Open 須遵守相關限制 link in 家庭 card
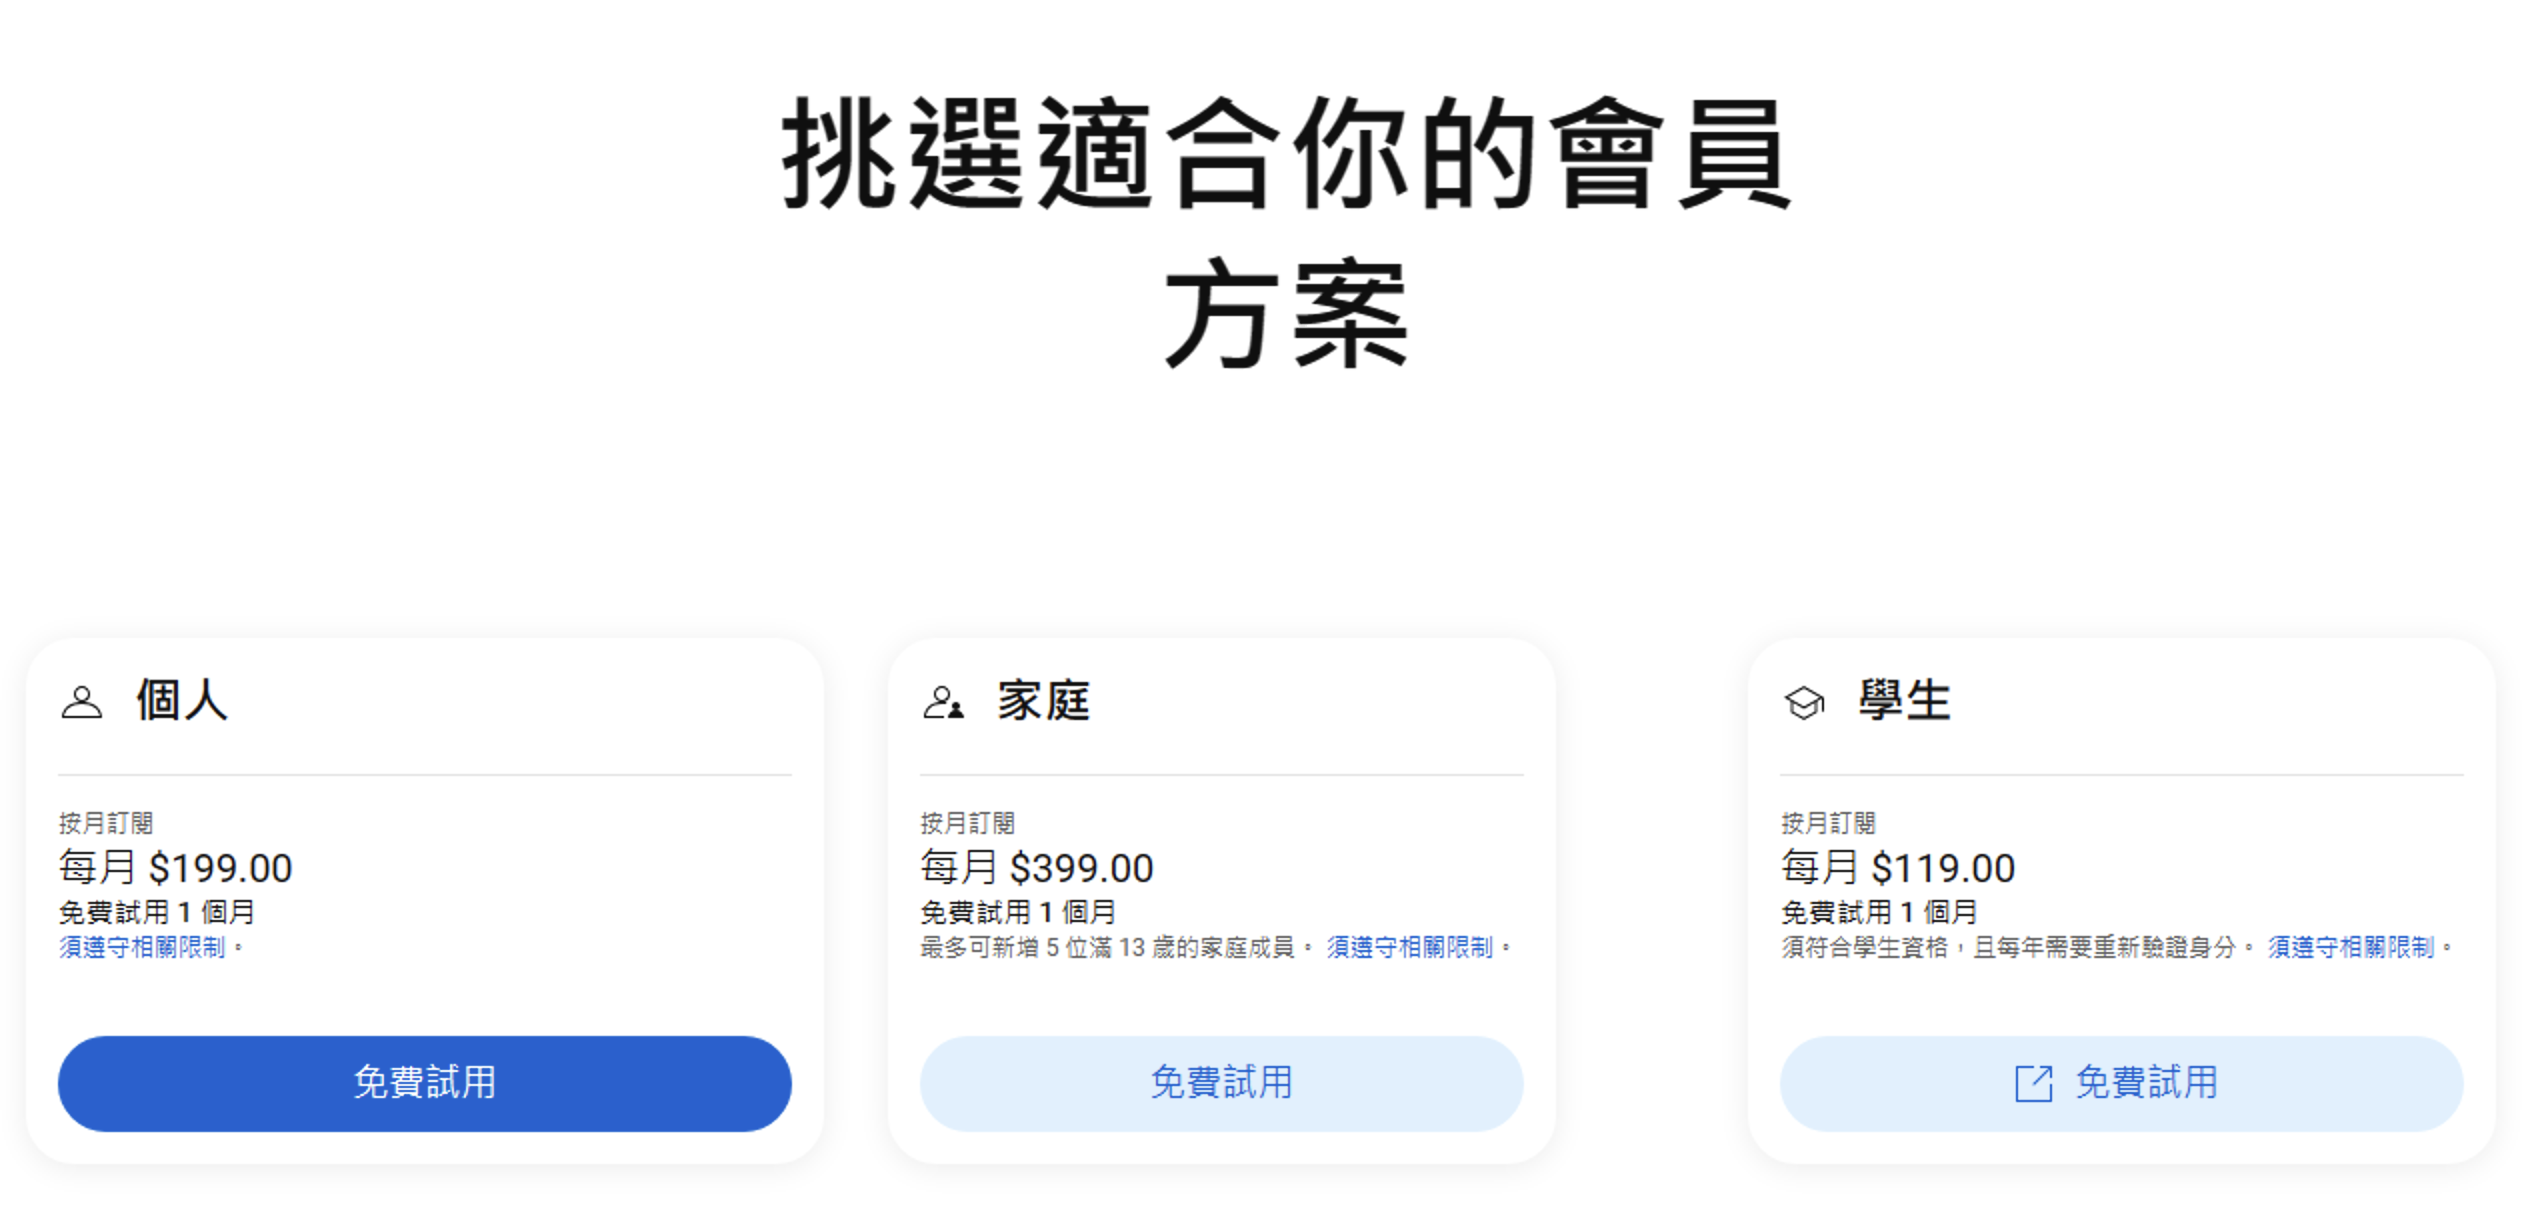The image size is (2538, 1226). click(x=1409, y=947)
